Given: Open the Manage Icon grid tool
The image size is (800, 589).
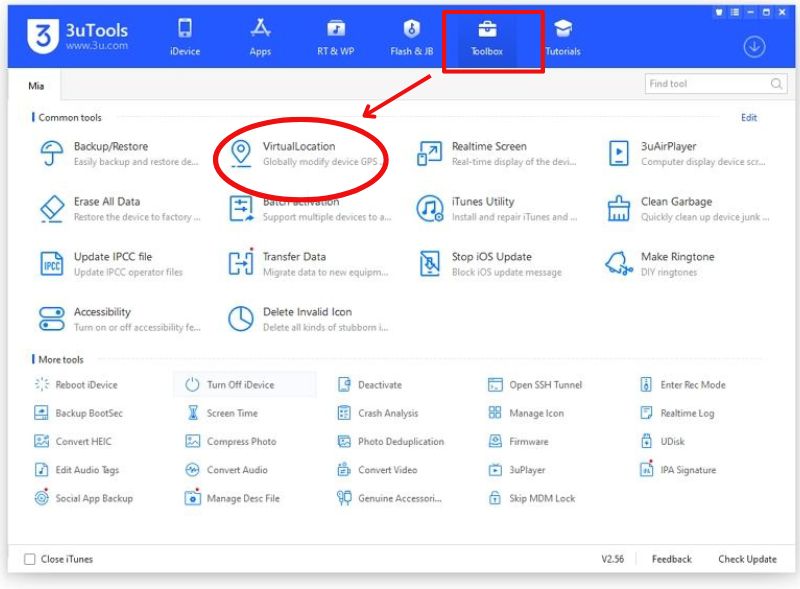Looking at the screenshot, I should pyautogui.click(x=526, y=413).
